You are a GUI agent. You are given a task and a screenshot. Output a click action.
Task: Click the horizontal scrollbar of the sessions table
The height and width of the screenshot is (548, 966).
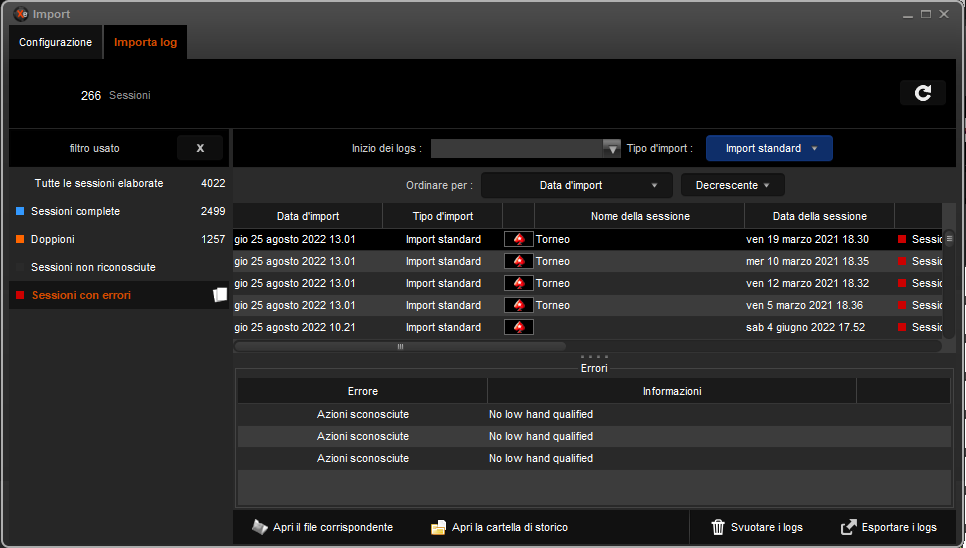point(400,347)
